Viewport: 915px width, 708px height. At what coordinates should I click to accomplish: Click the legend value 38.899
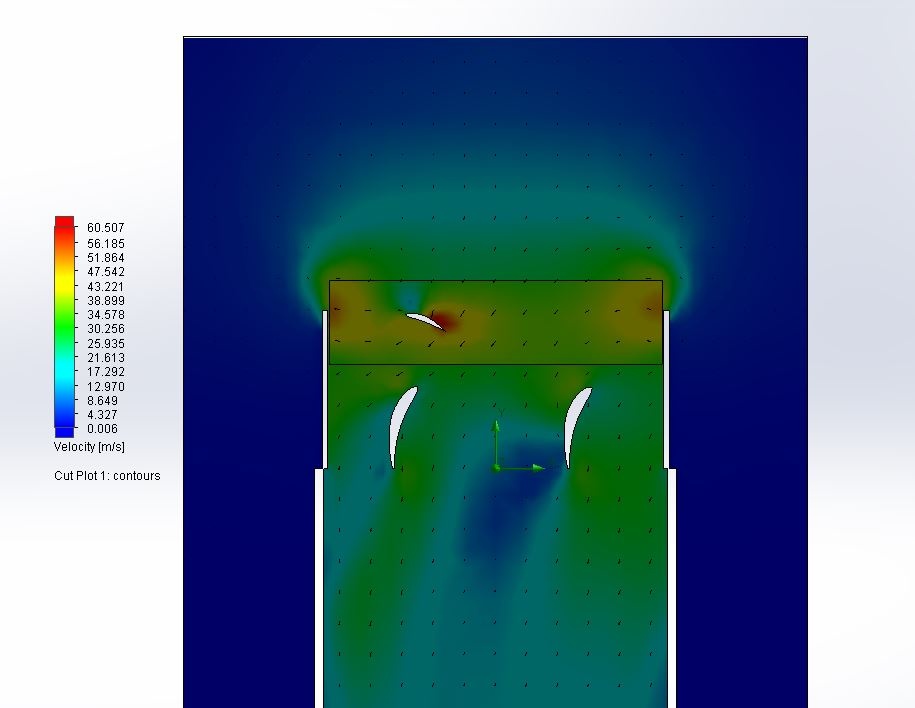106,301
